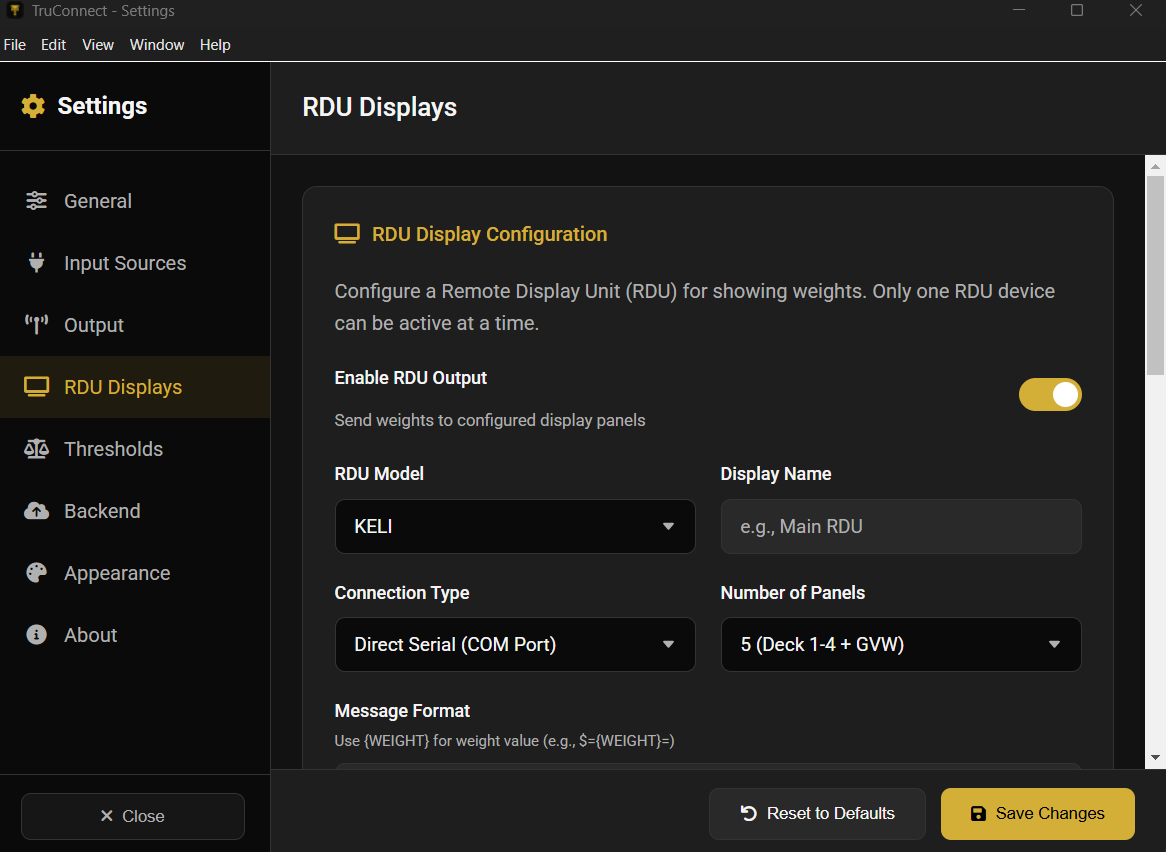
Task: Open the Help menu
Action: 215,45
